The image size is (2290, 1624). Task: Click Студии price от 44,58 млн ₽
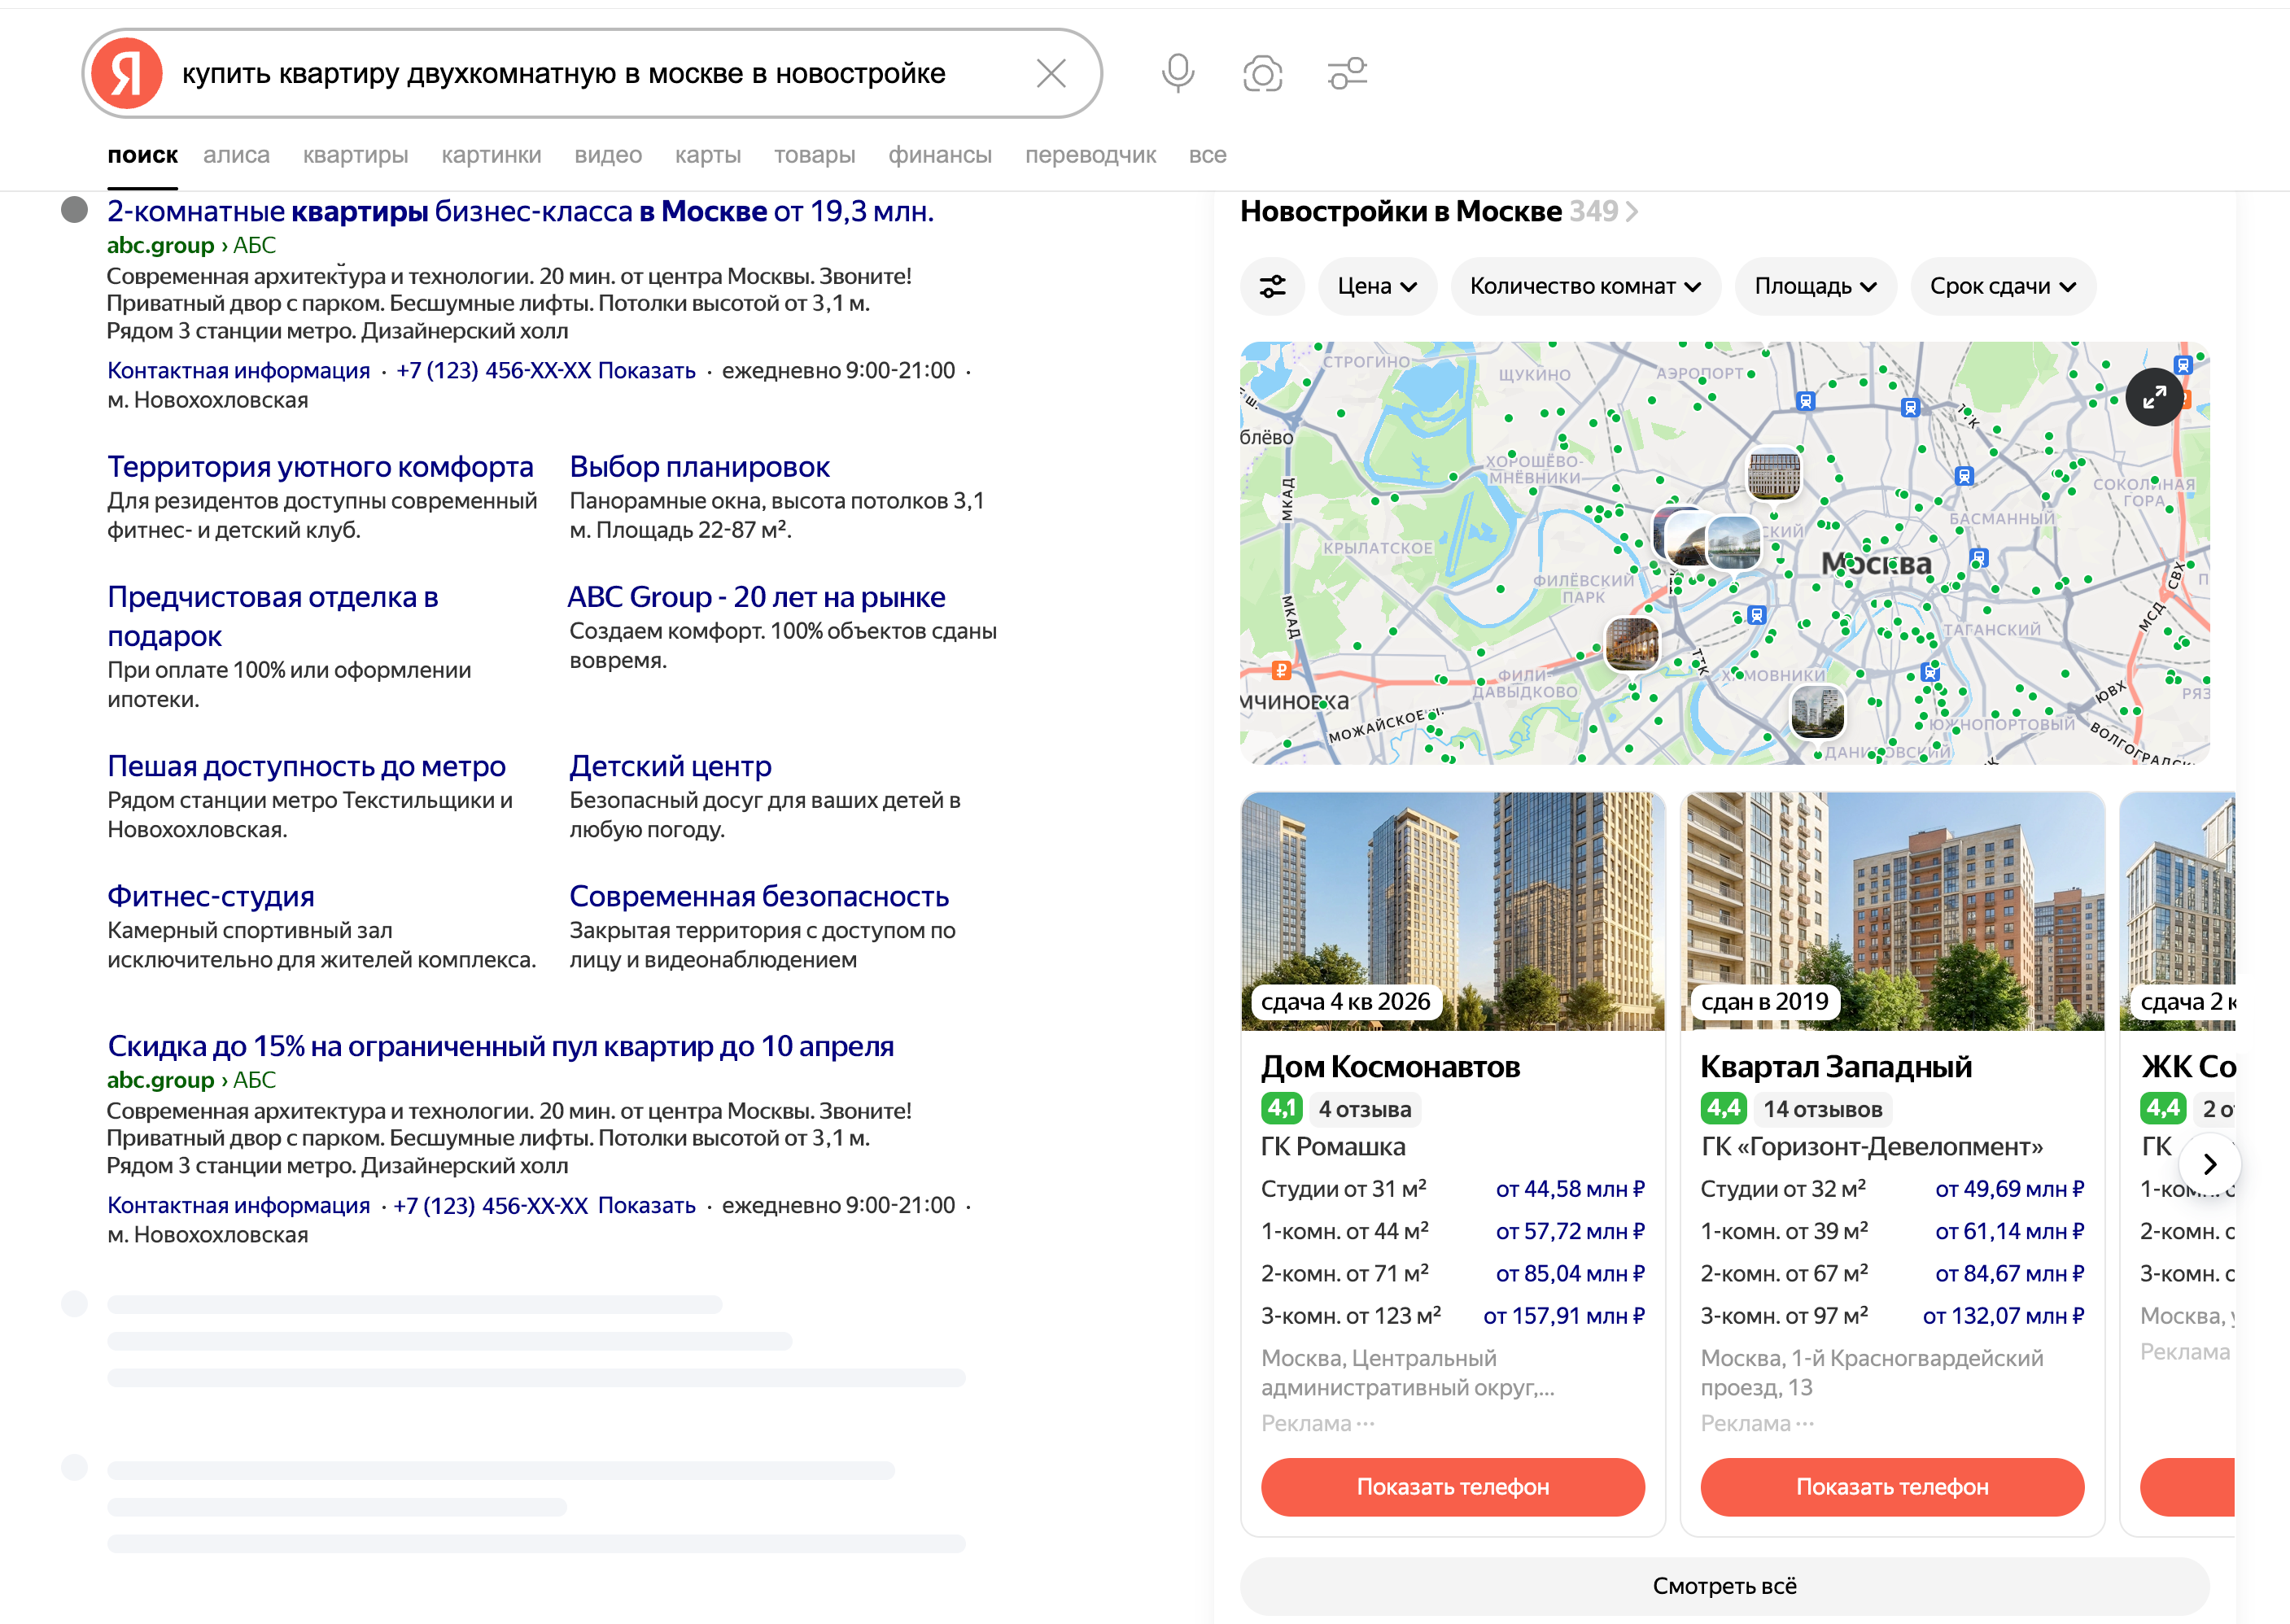coord(1570,1189)
